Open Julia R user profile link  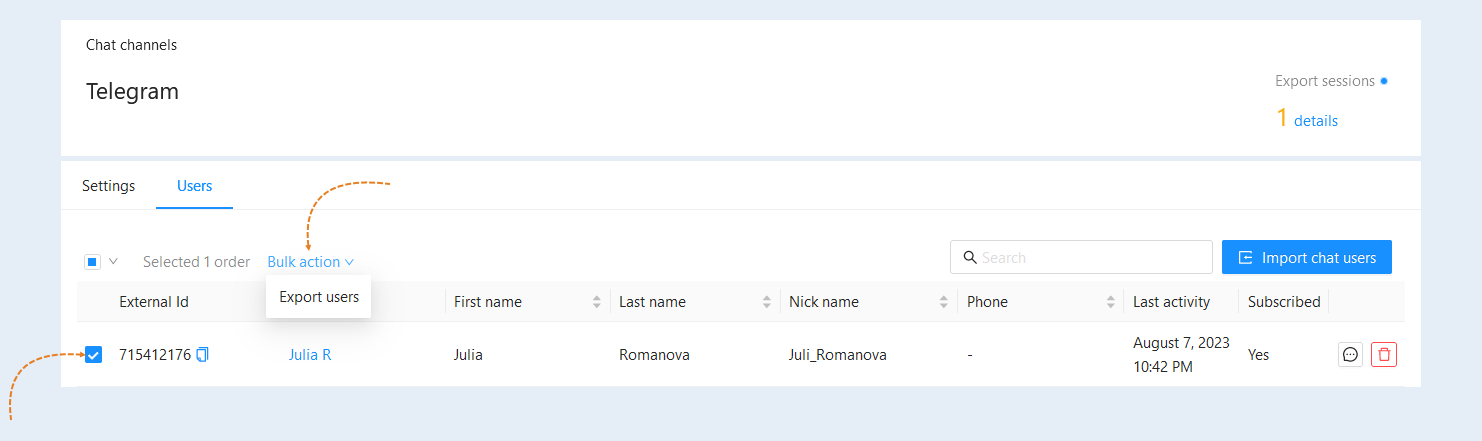pyautogui.click(x=310, y=354)
